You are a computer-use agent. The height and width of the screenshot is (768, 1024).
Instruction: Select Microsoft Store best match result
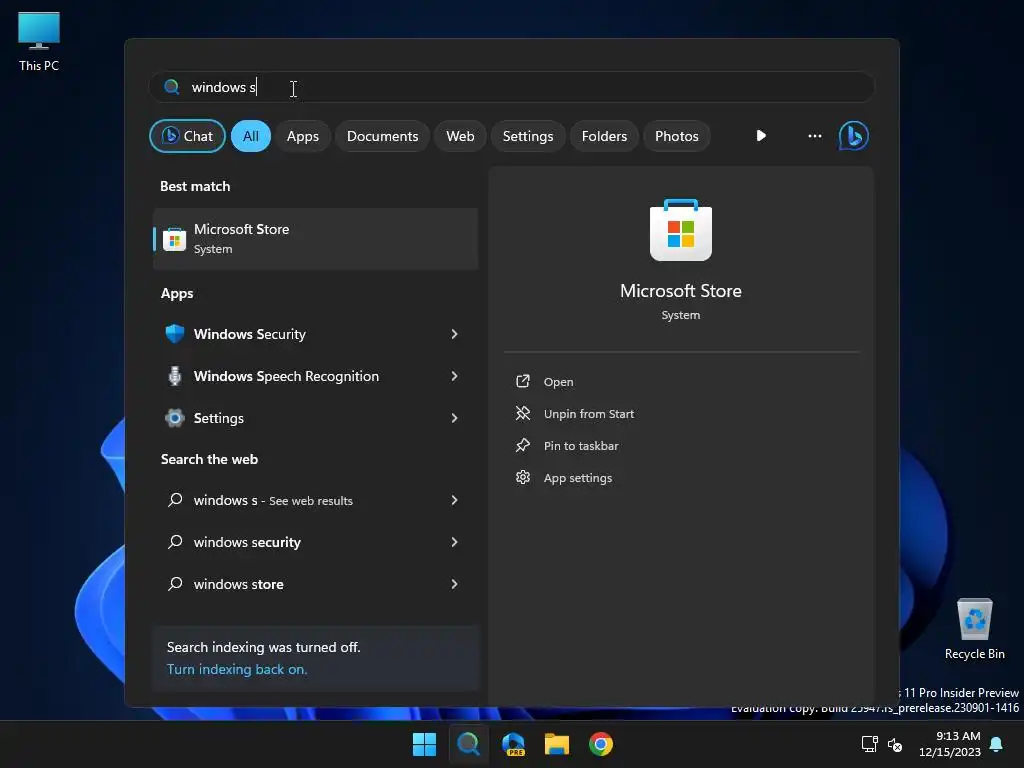(x=315, y=239)
